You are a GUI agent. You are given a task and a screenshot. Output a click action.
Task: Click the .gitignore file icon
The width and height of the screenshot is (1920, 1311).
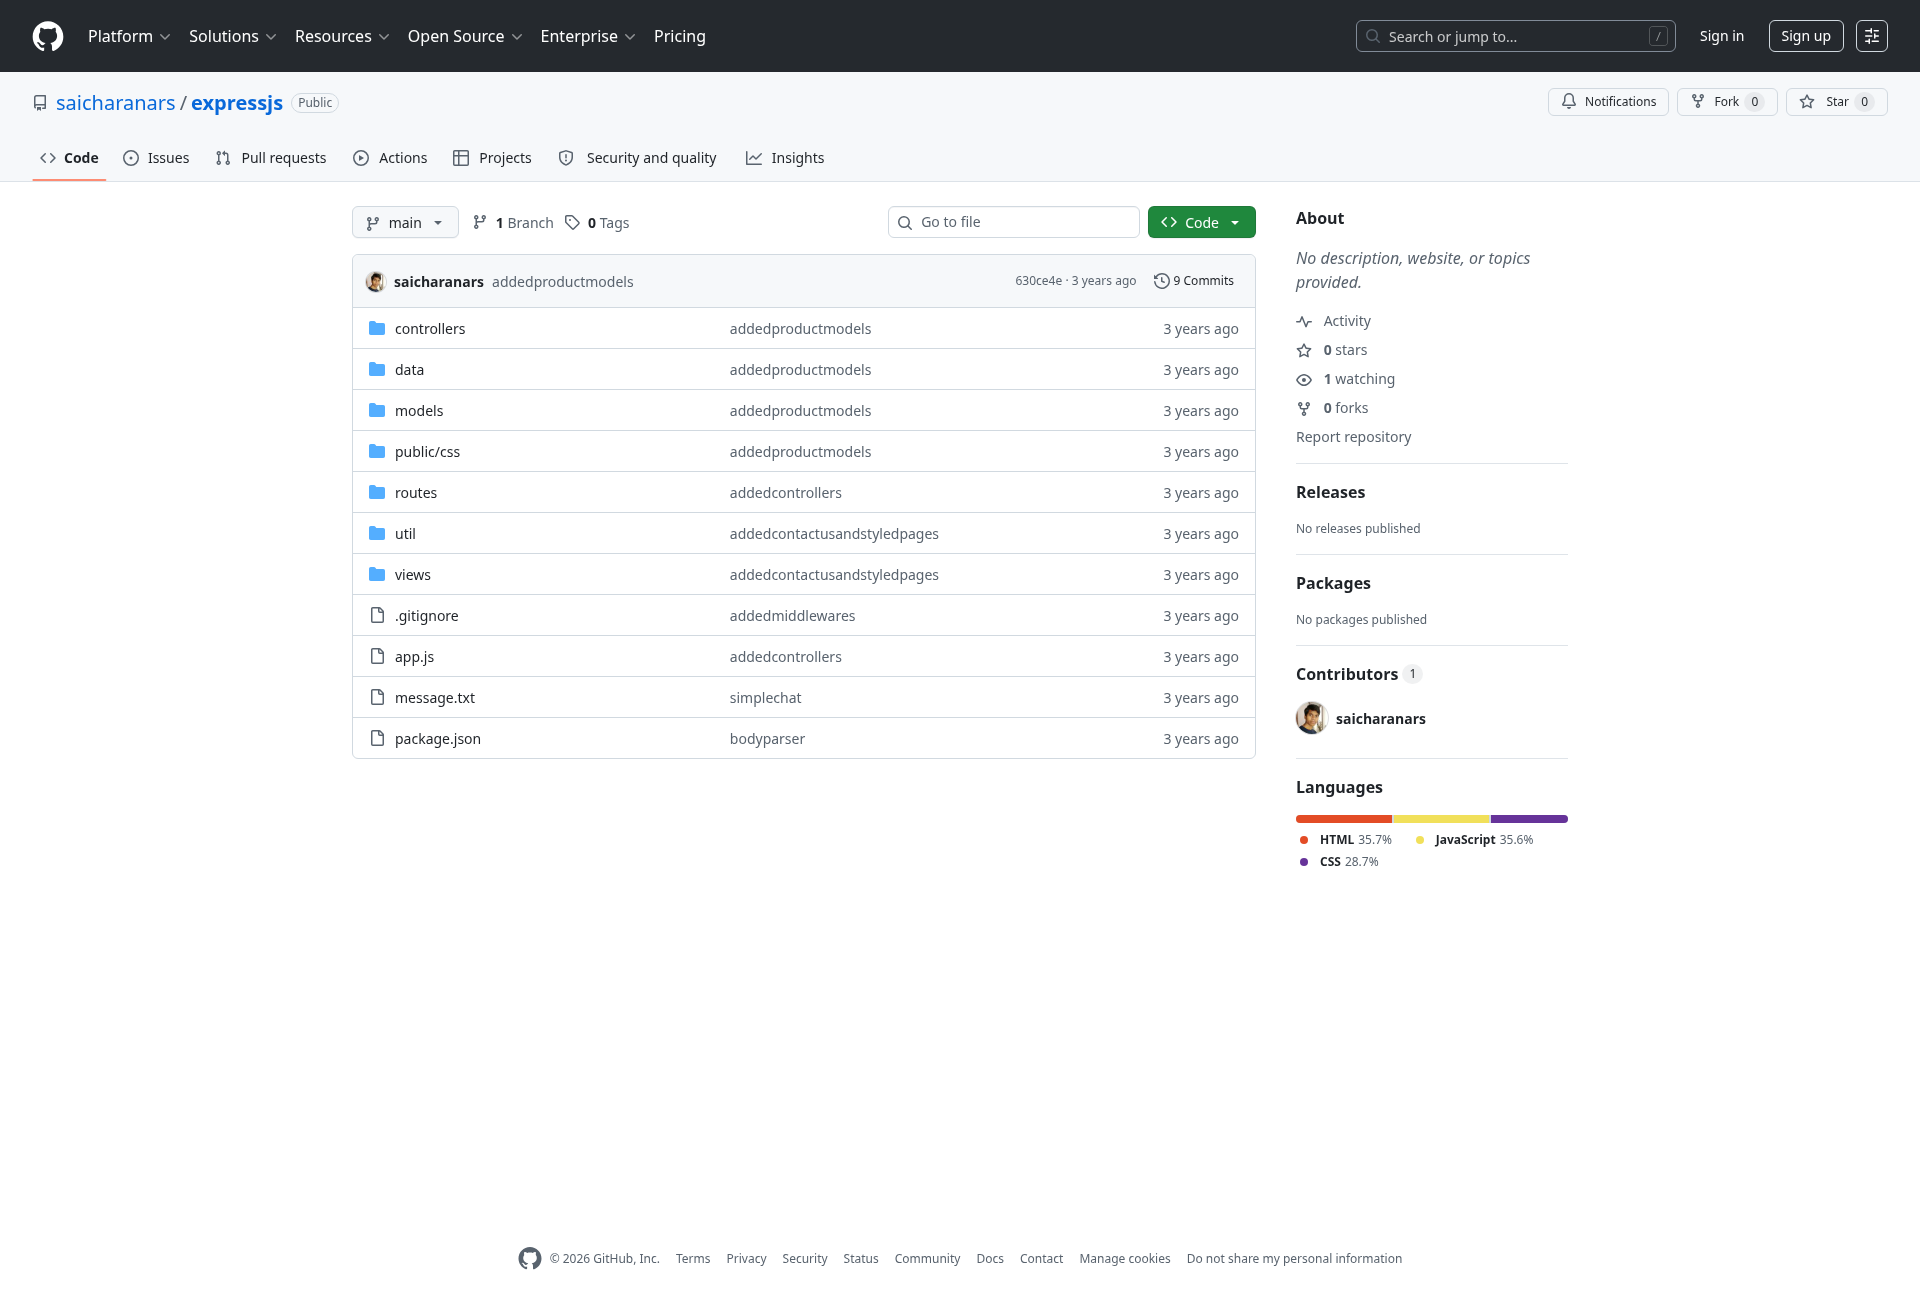click(377, 615)
